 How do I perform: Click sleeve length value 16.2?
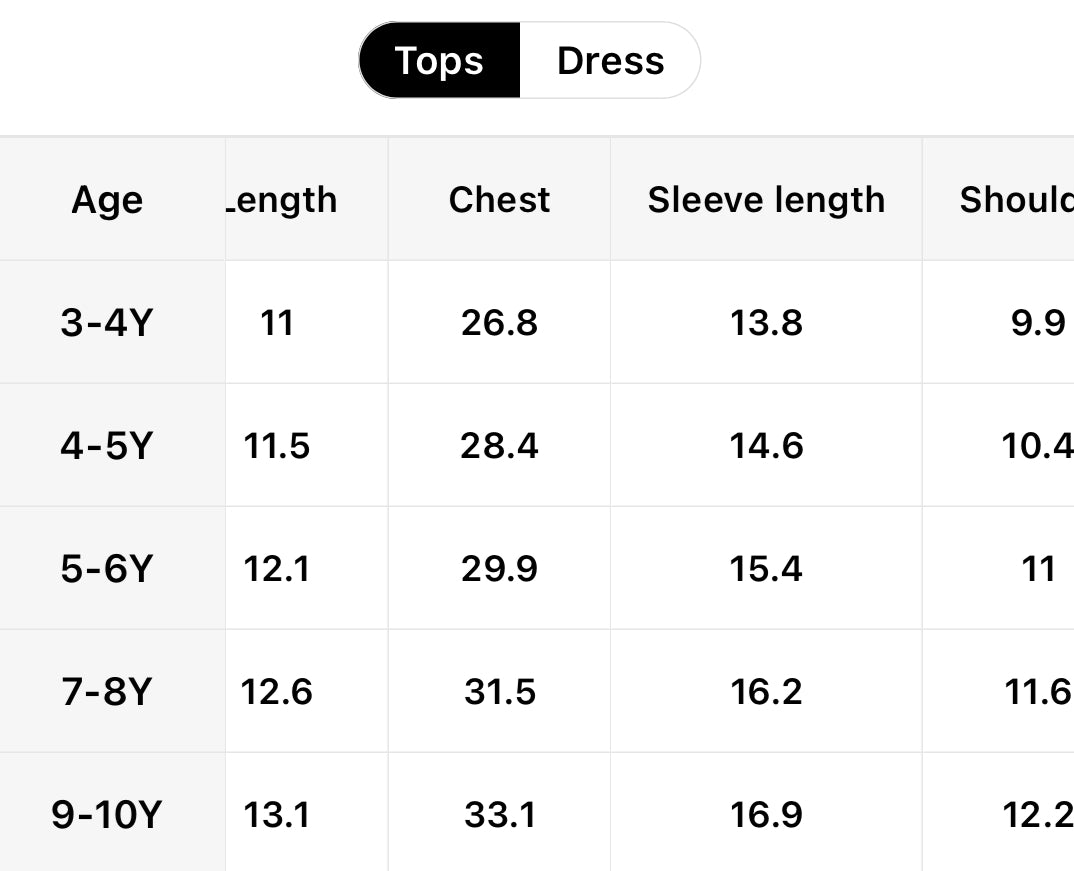(x=766, y=692)
